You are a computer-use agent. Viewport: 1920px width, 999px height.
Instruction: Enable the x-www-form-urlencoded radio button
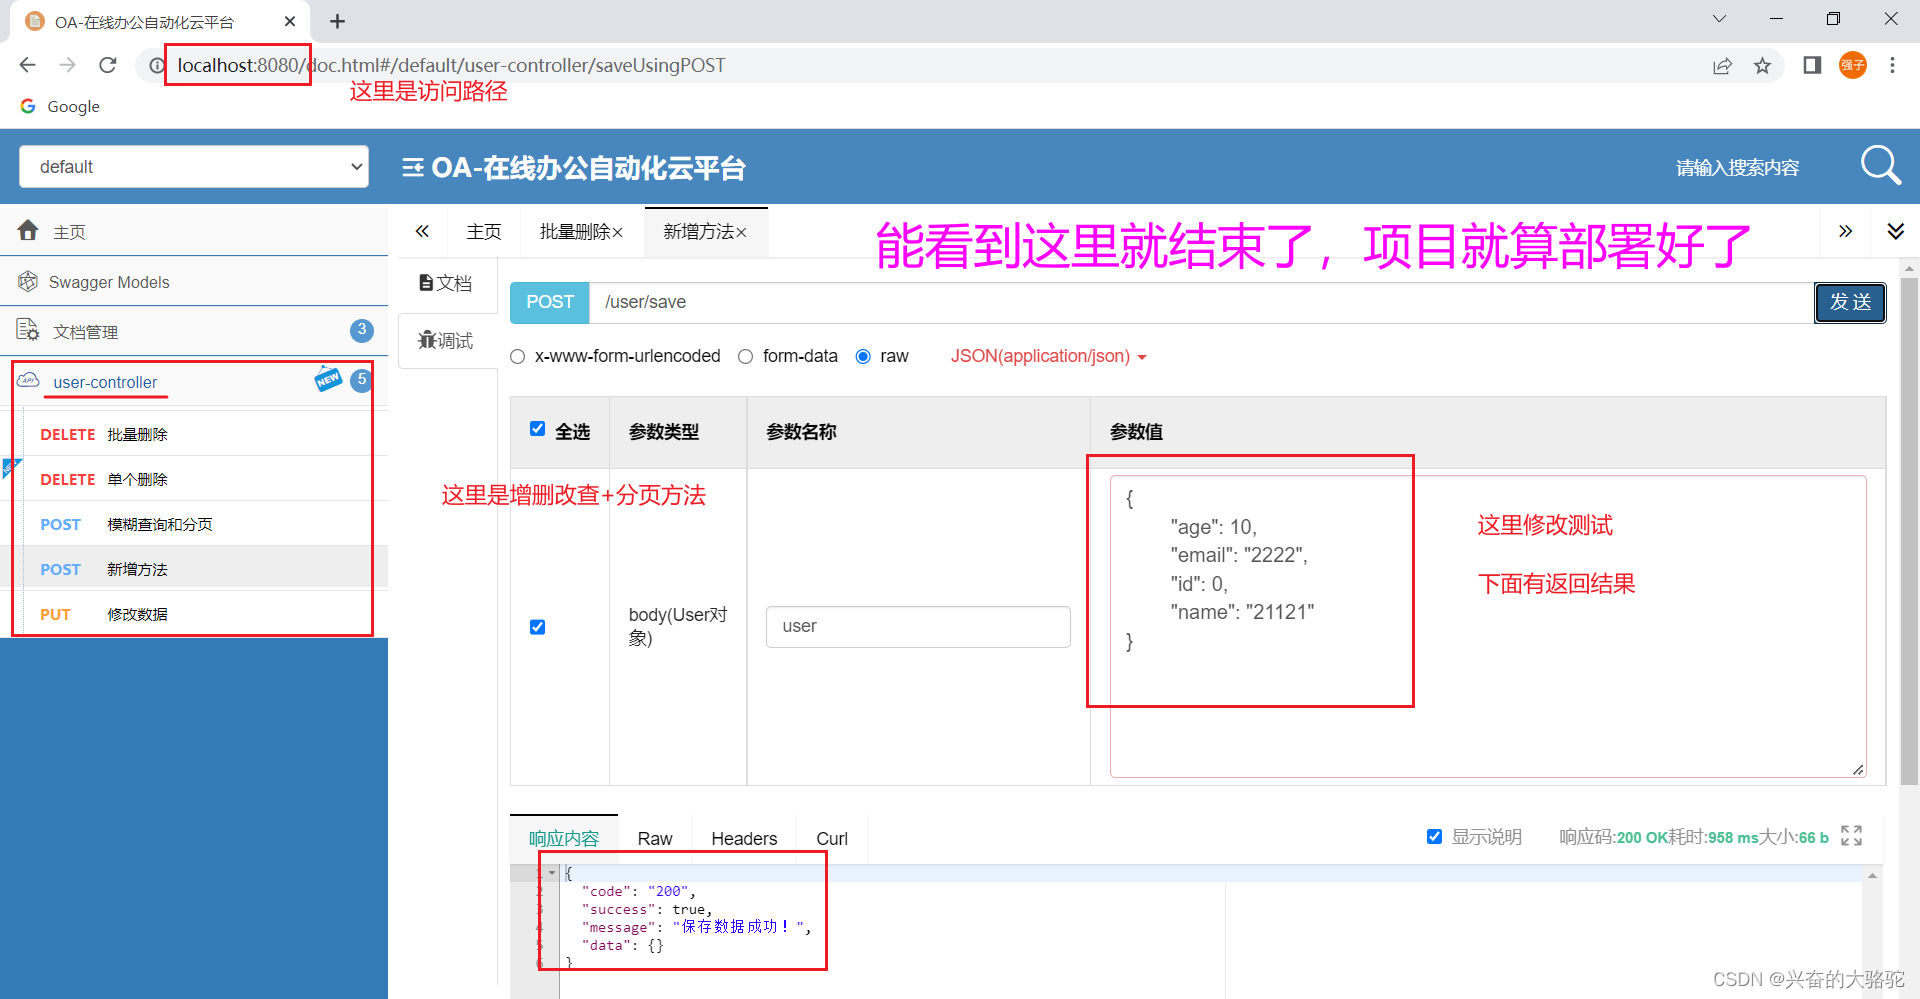pos(518,356)
